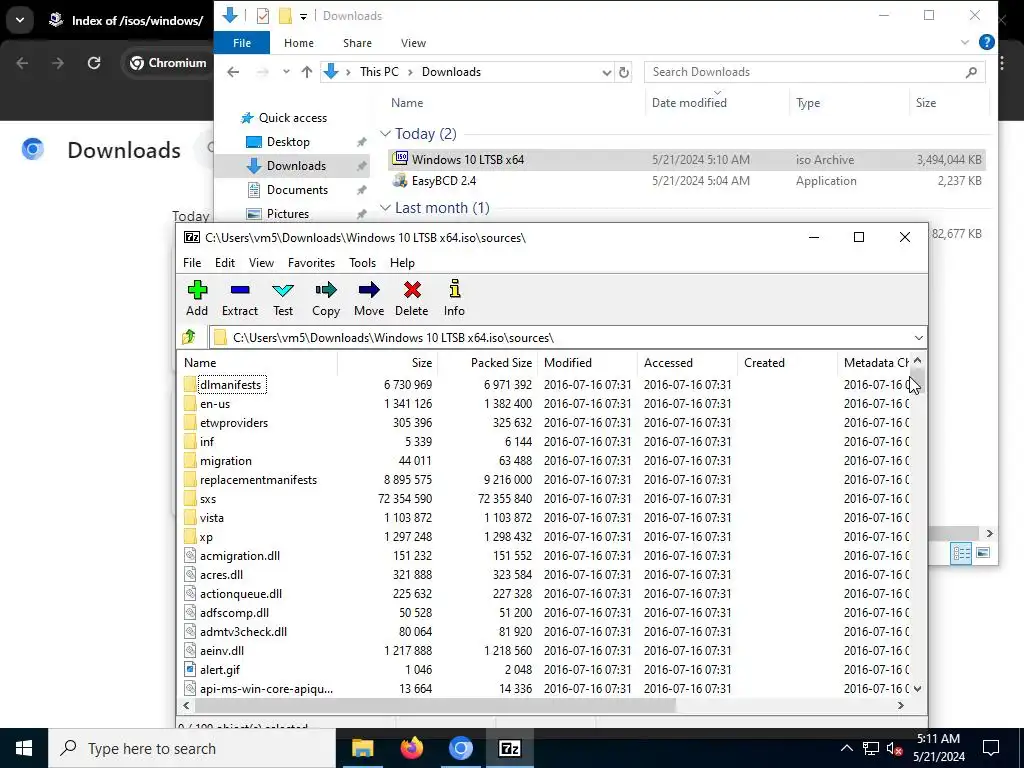
Task: Click the 7-Zip horizontal scrollbar thumb
Action: (435, 705)
